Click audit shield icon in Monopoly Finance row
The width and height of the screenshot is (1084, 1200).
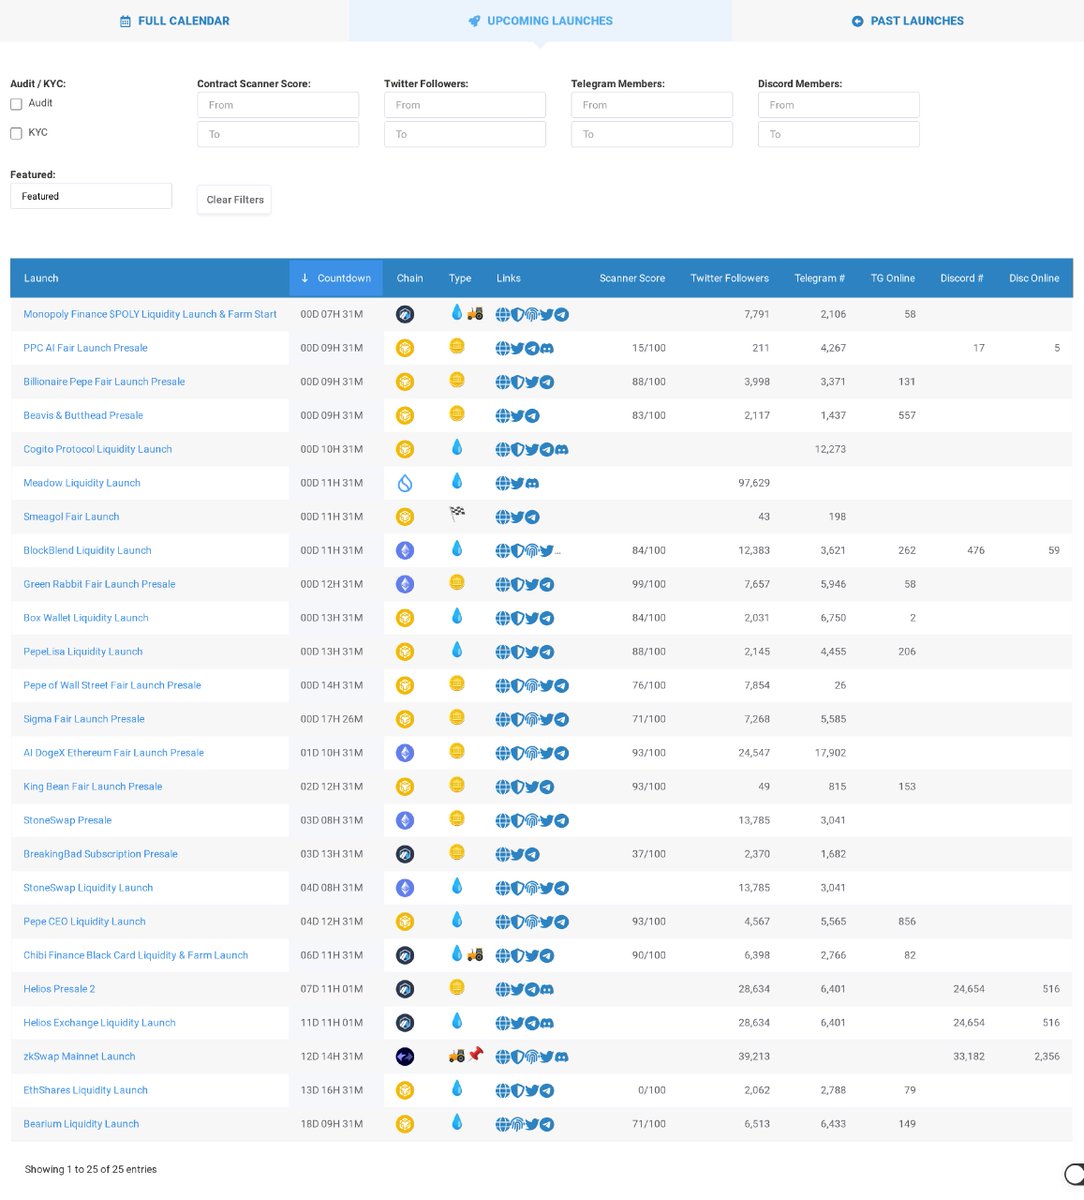[x=517, y=314]
